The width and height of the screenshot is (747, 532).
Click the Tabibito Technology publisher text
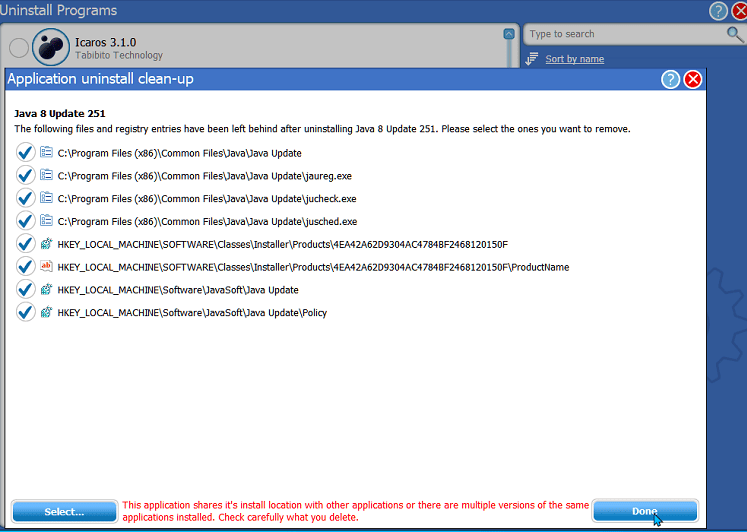tap(119, 55)
